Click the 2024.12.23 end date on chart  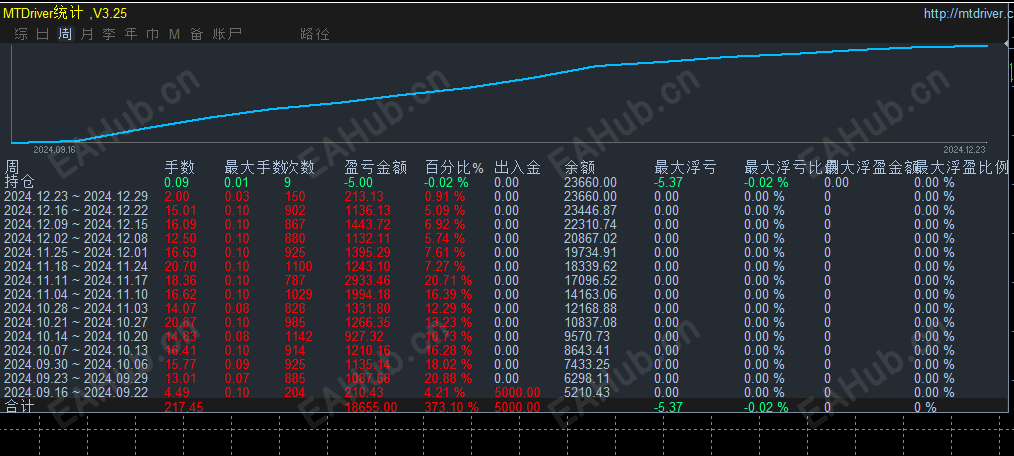pyautogui.click(x=964, y=149)
